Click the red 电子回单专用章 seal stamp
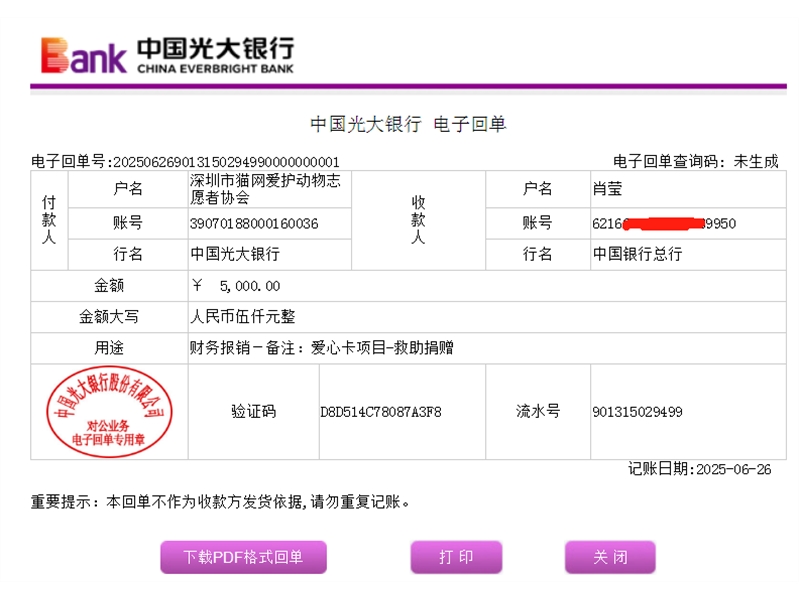This screenshot has height=600, width=800. click(109, 411)
